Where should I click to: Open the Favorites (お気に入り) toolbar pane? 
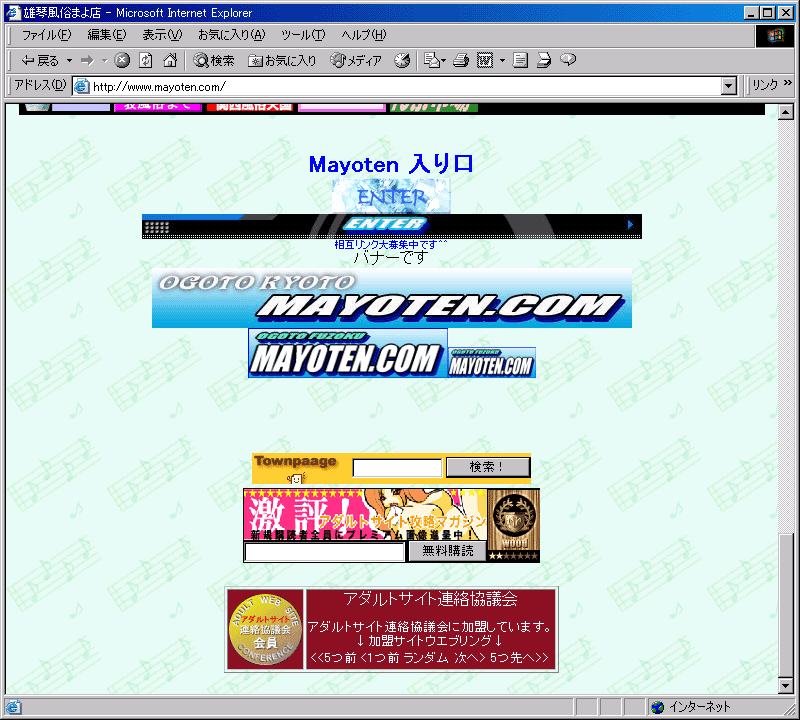coord(282,61)
